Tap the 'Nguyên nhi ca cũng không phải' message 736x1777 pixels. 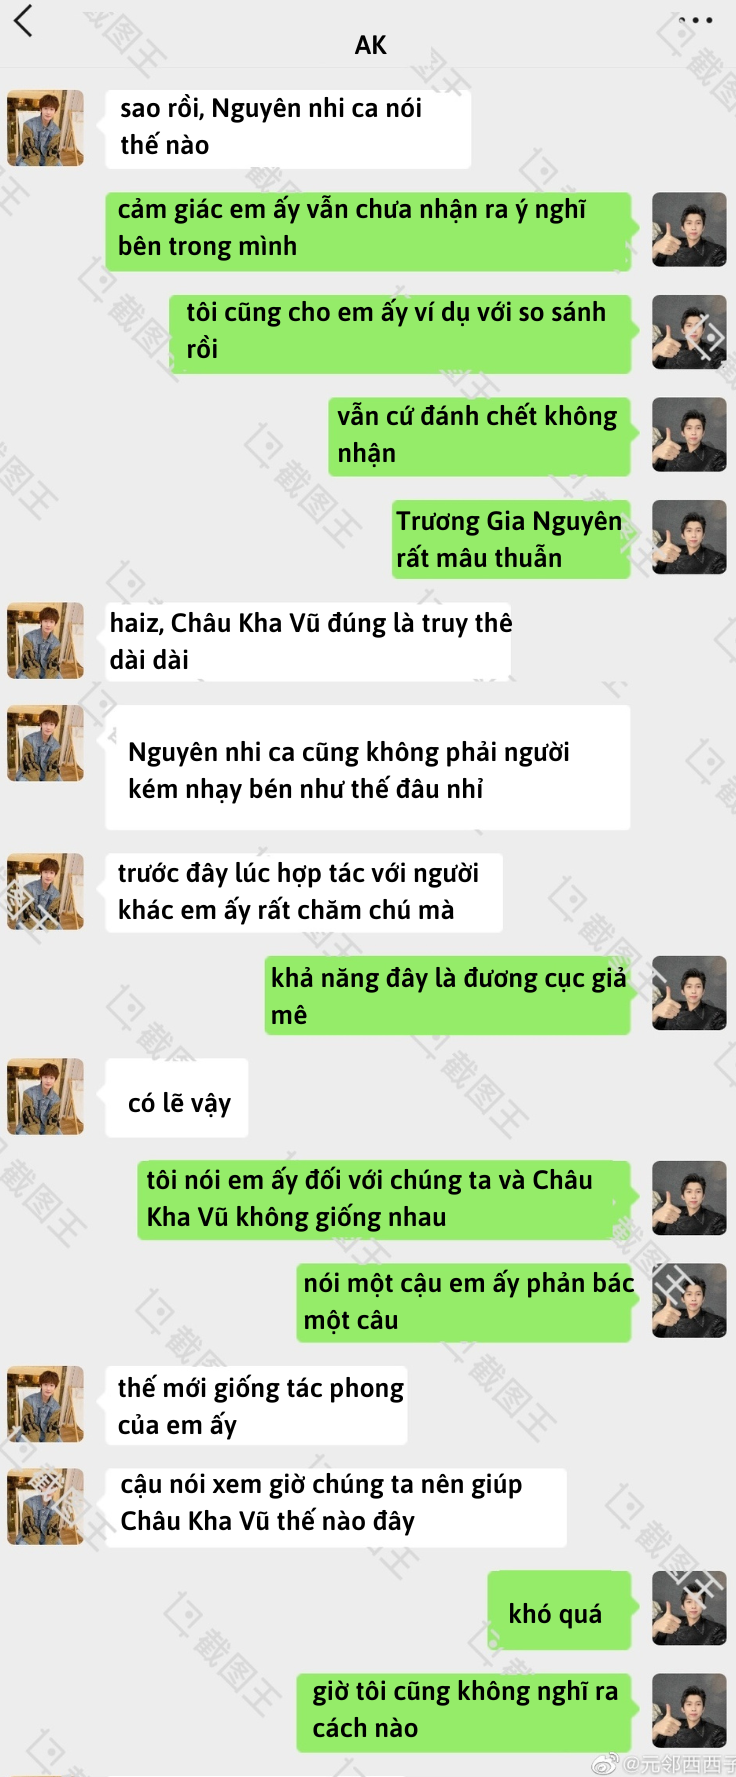pyautogui.click(x=368, y=767)
